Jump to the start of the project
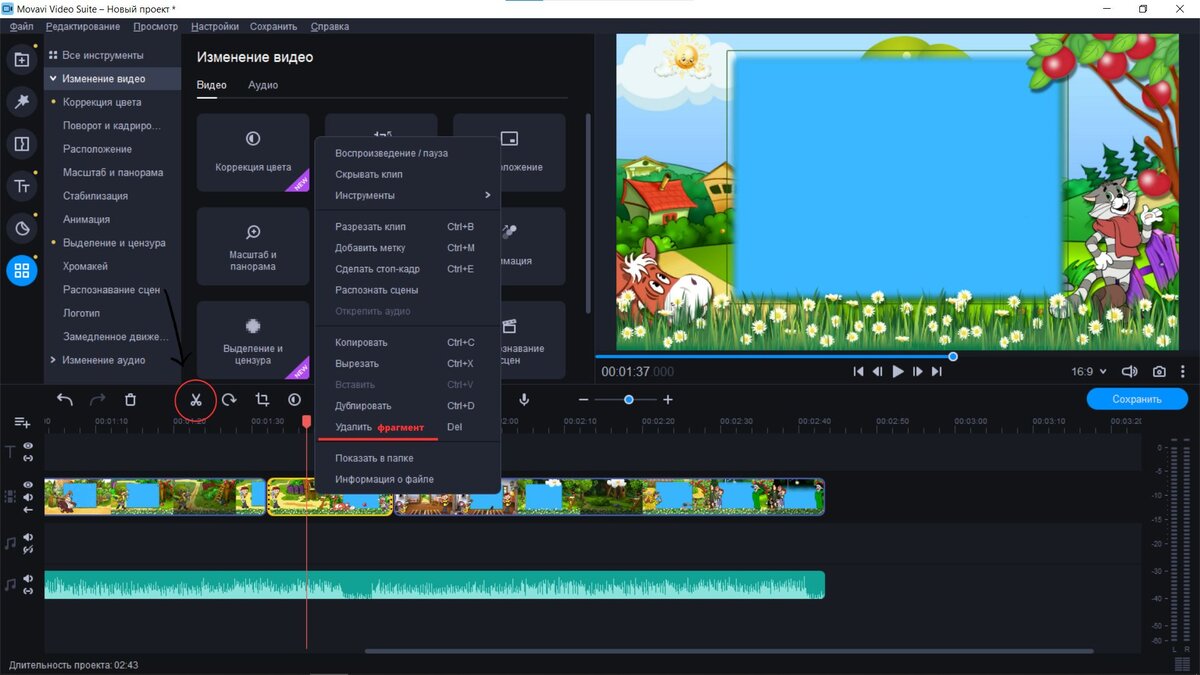The height and width of the screenshot is (675, 1200). (x=858, y=371)
